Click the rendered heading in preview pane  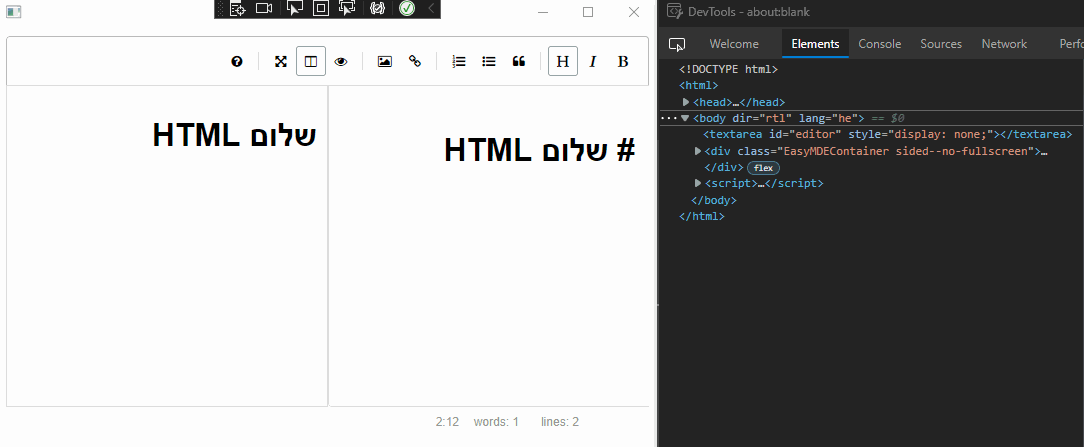(234, 135)
